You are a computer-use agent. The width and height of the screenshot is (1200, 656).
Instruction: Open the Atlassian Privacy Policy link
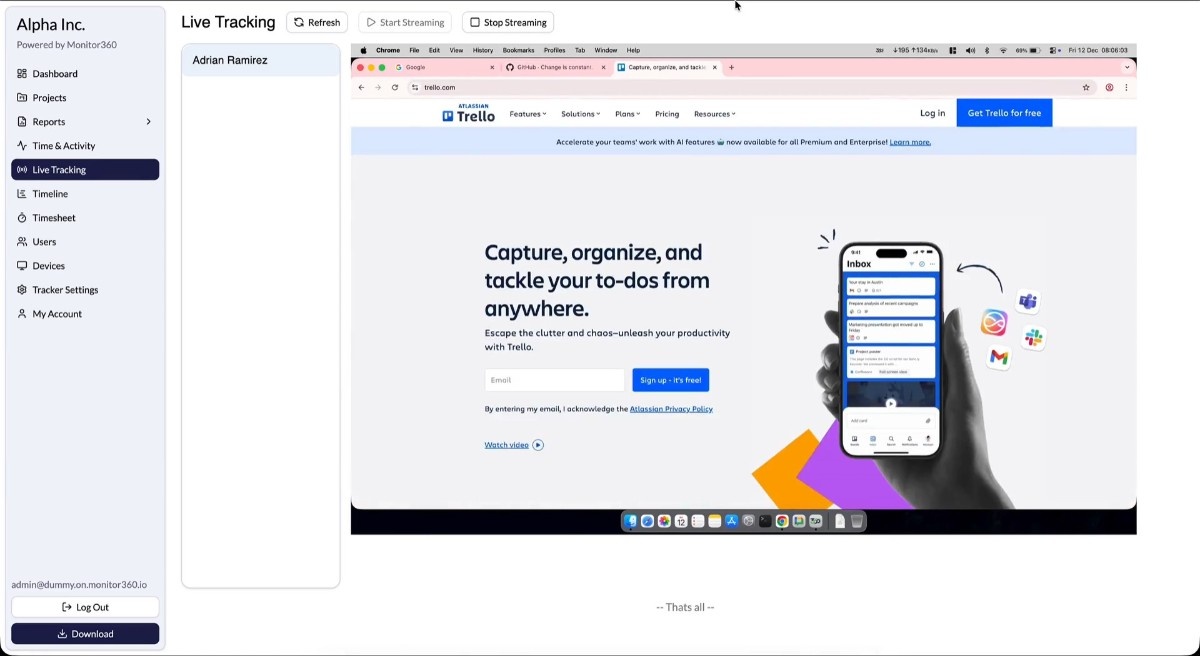pyautogui.click(x=671, y=408)
